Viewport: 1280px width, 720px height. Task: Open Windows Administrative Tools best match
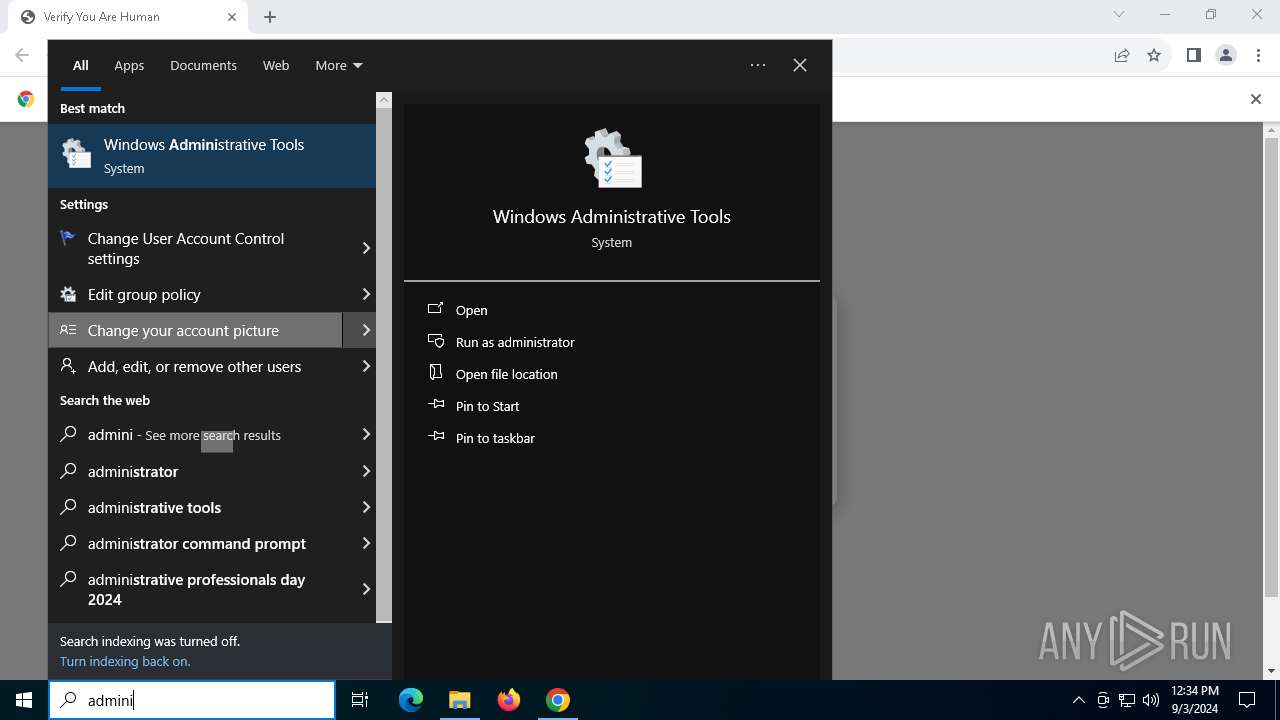[x=212, y=156]
